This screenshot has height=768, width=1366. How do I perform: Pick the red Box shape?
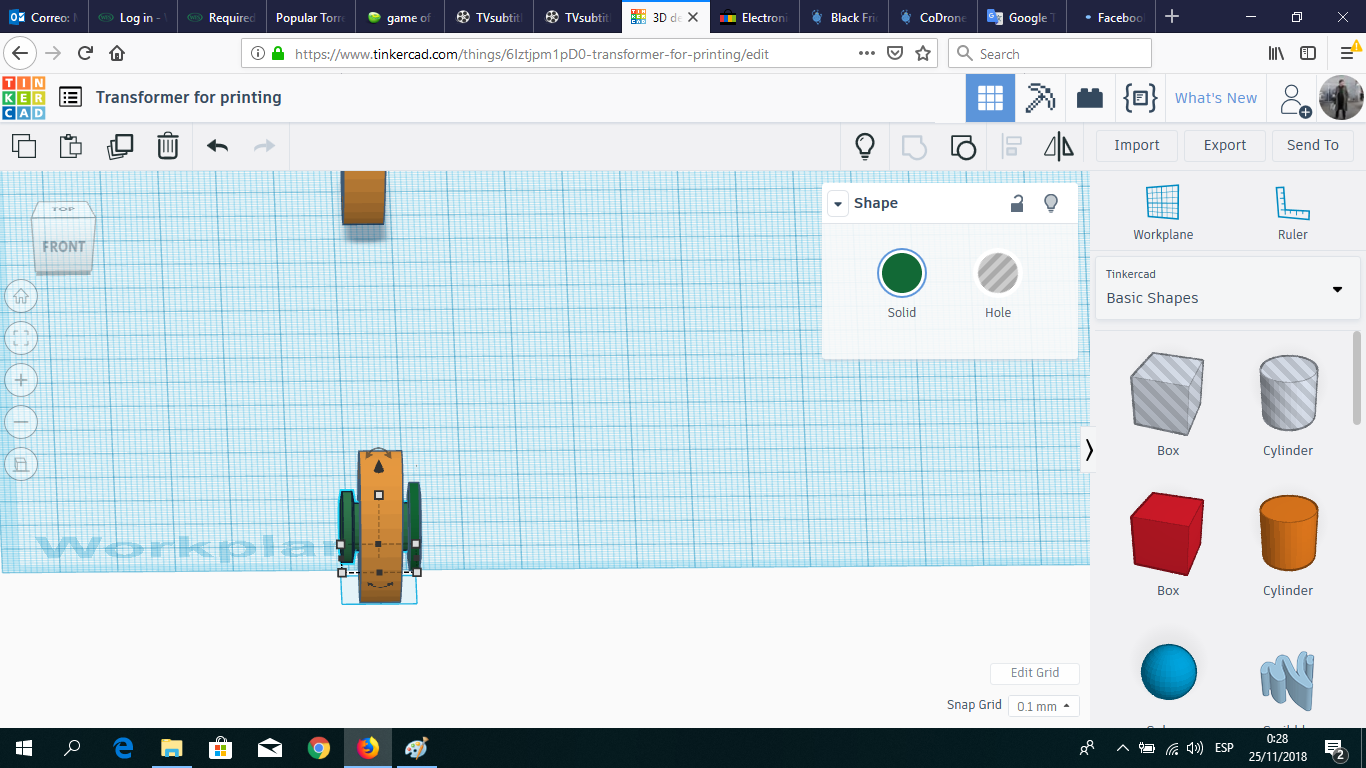[1167, 534]
